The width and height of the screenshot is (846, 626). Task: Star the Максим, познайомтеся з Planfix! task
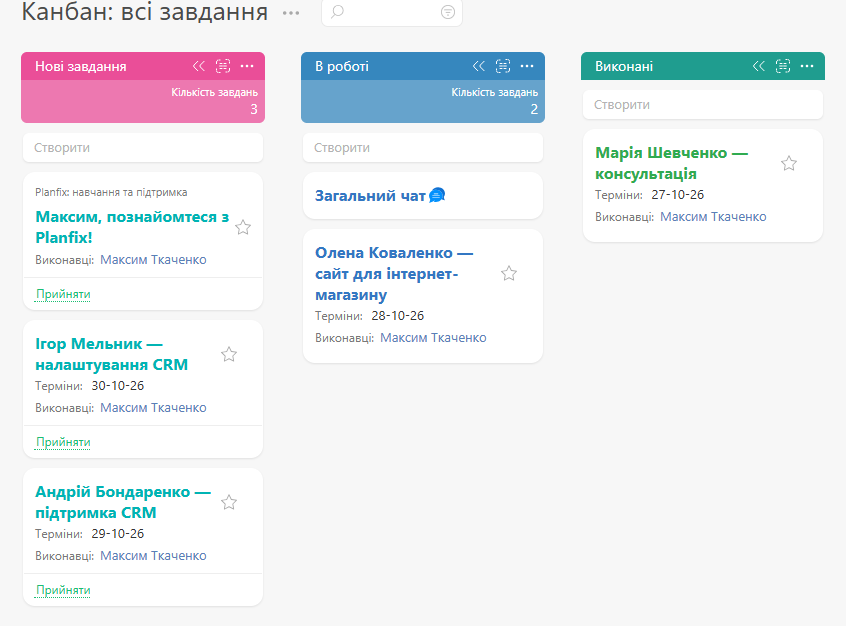pos(243,227)
